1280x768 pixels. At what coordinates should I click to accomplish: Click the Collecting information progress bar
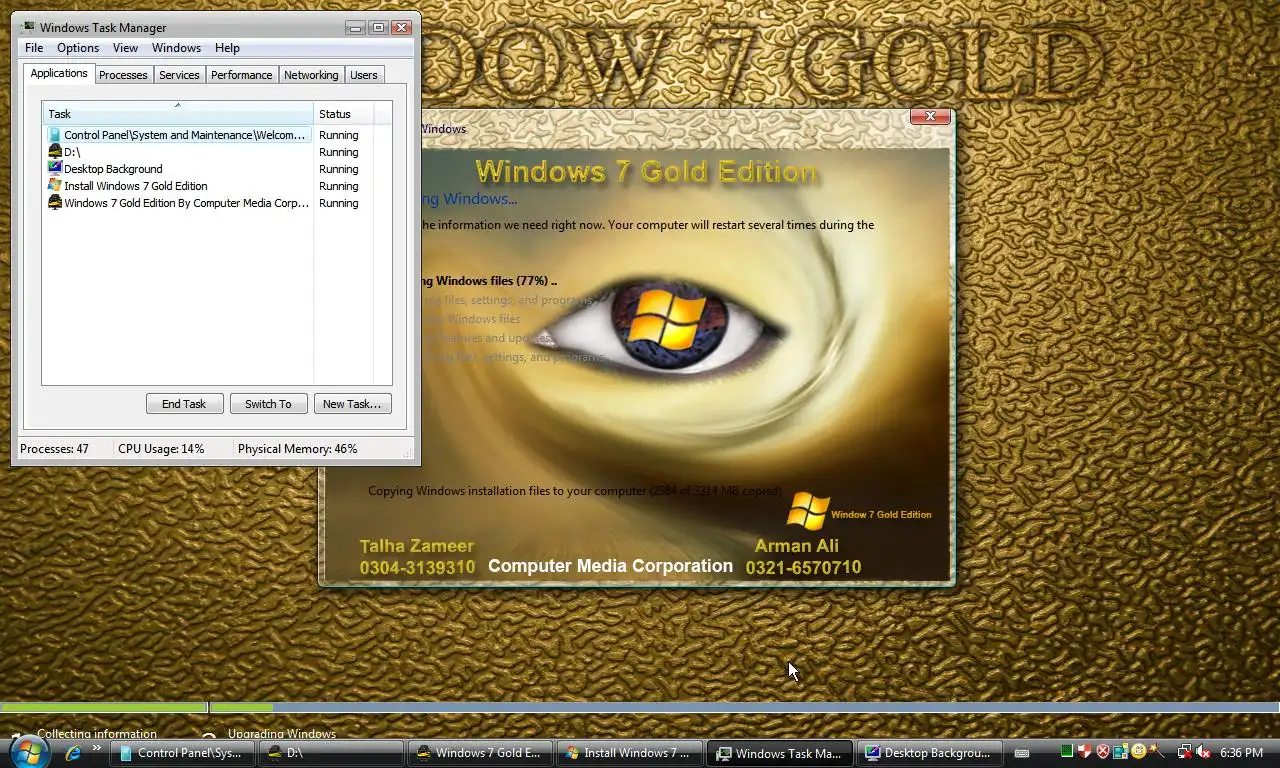104,708
